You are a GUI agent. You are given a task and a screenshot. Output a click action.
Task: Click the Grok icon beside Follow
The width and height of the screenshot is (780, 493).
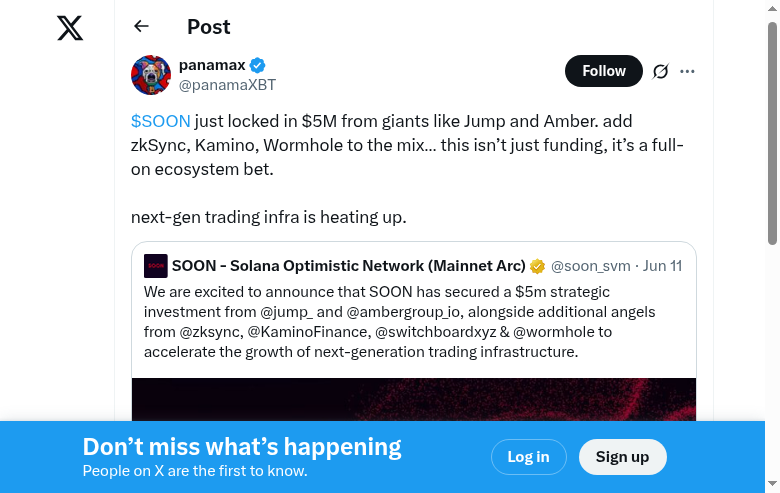pos(660,71)
